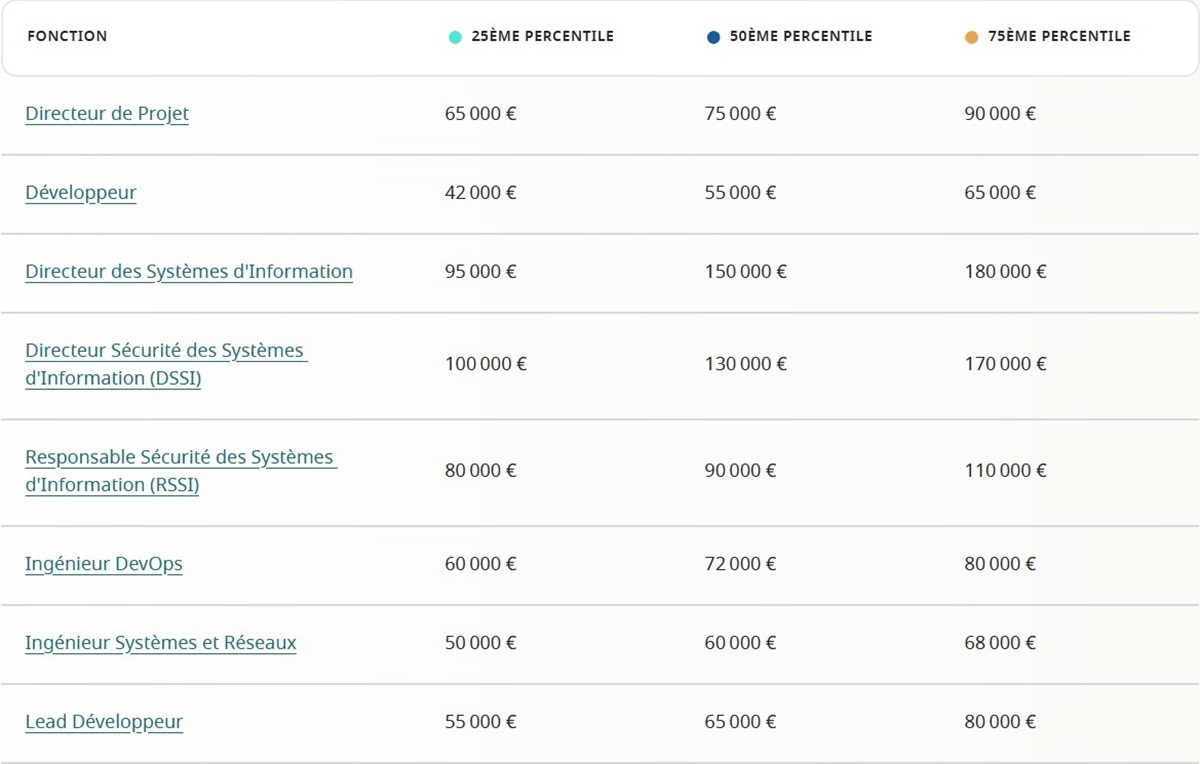Click the orange 75ème percentile legend dot
Image resolution: width=1200 pixels, height=764 pixels.
click(x=971, y=37)
